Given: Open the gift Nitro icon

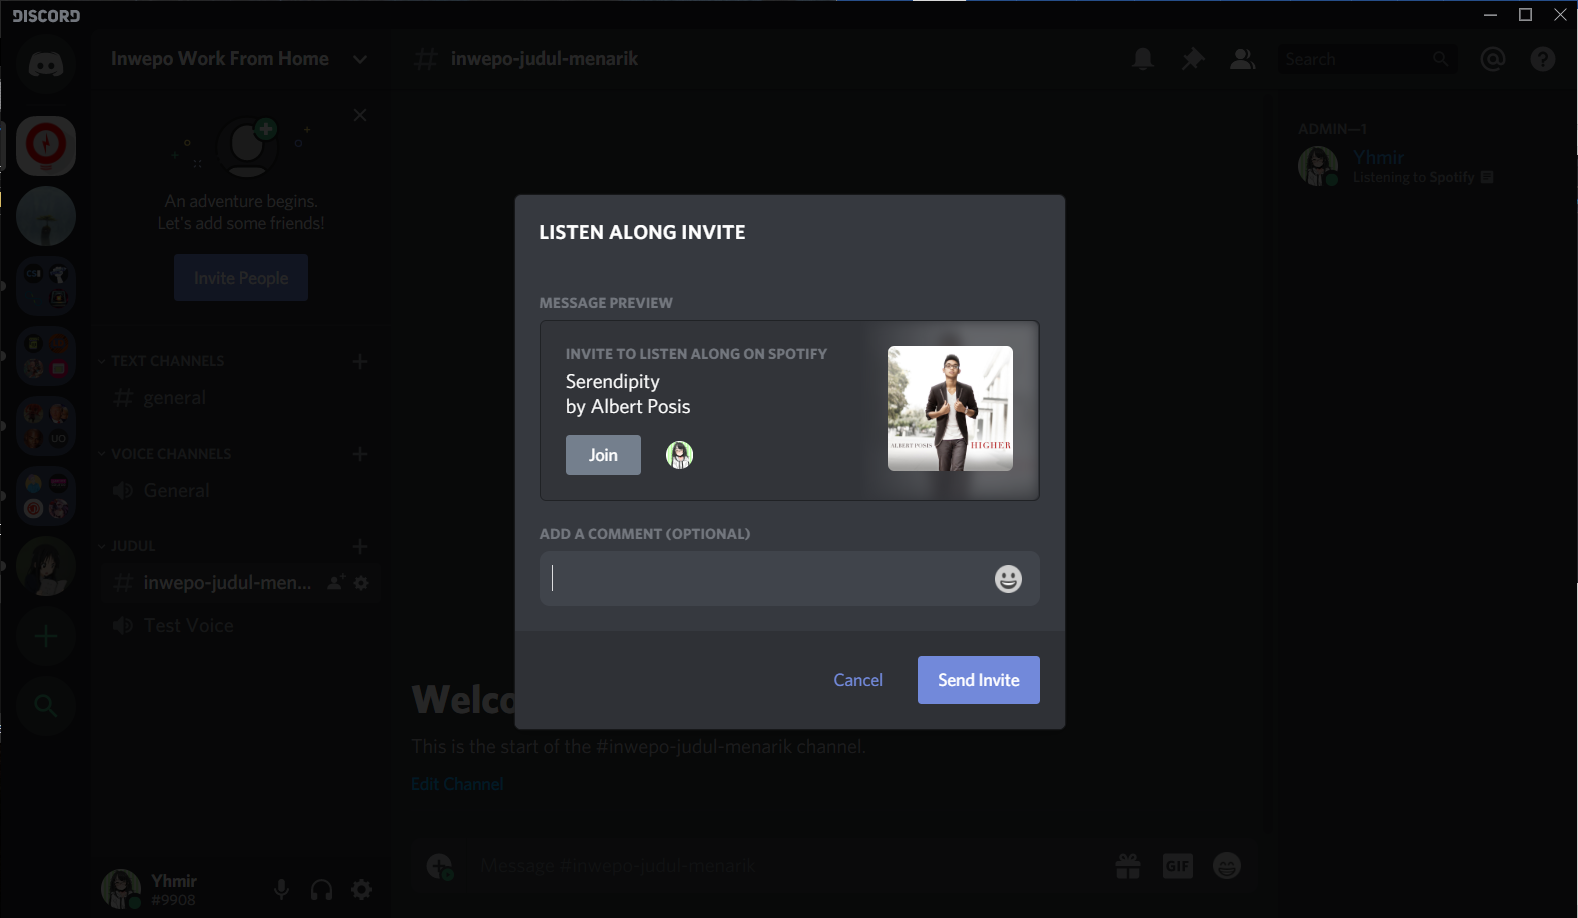Looking at the screenshot, I should pyautogui.click(x=1128, y=866).
